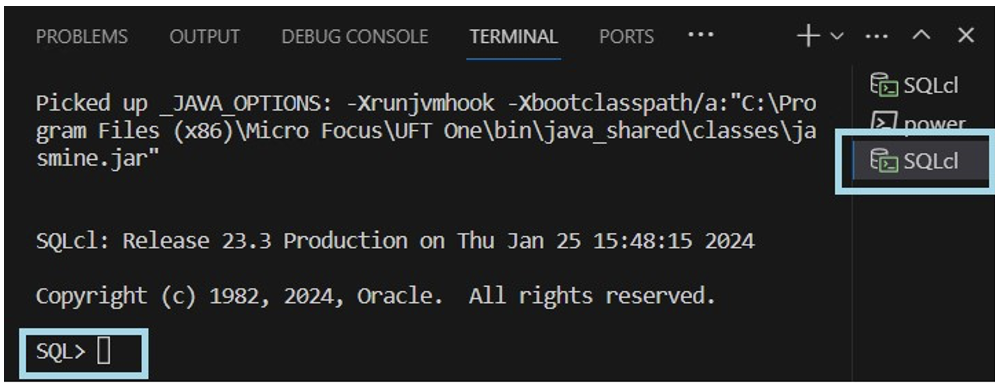The image size is (1000, 390).
Task: Select the first SQLcl terminal in the list
Action: pyautogui.click(x=915, y=85)
